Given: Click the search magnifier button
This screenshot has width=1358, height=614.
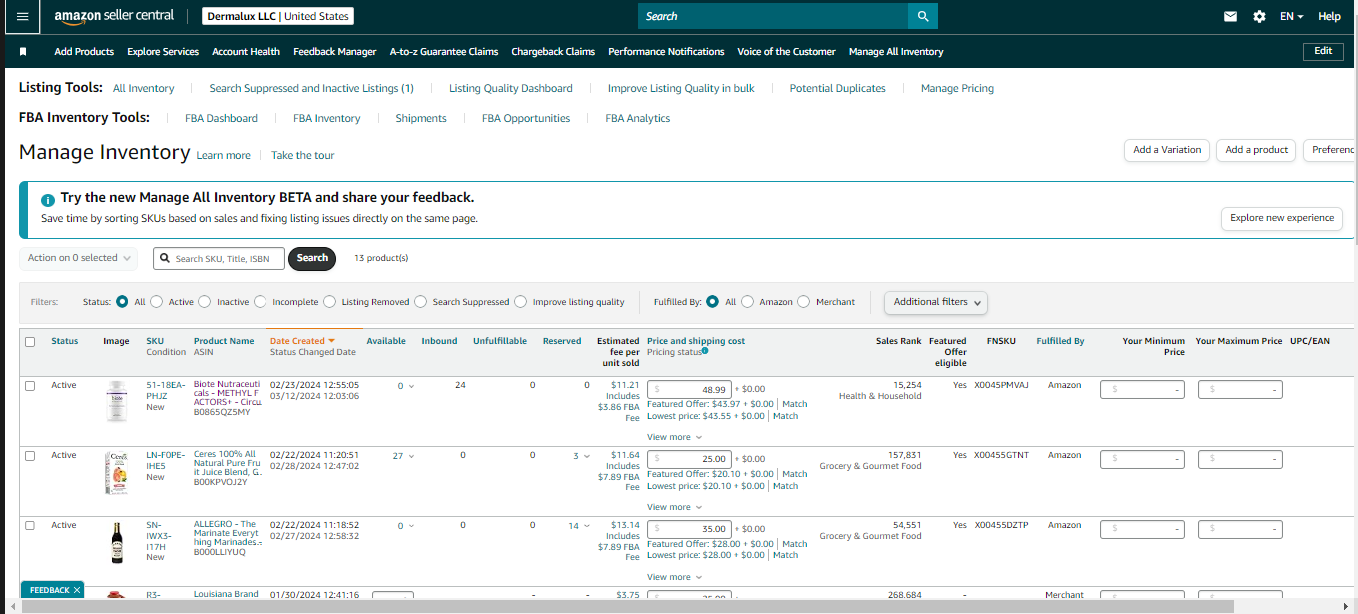Looking at the screenshot, I should point(922,16).
